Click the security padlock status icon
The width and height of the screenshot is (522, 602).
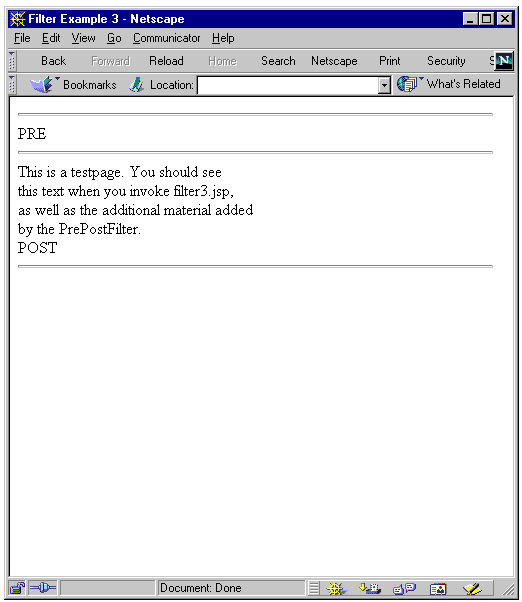pos(17,588)
